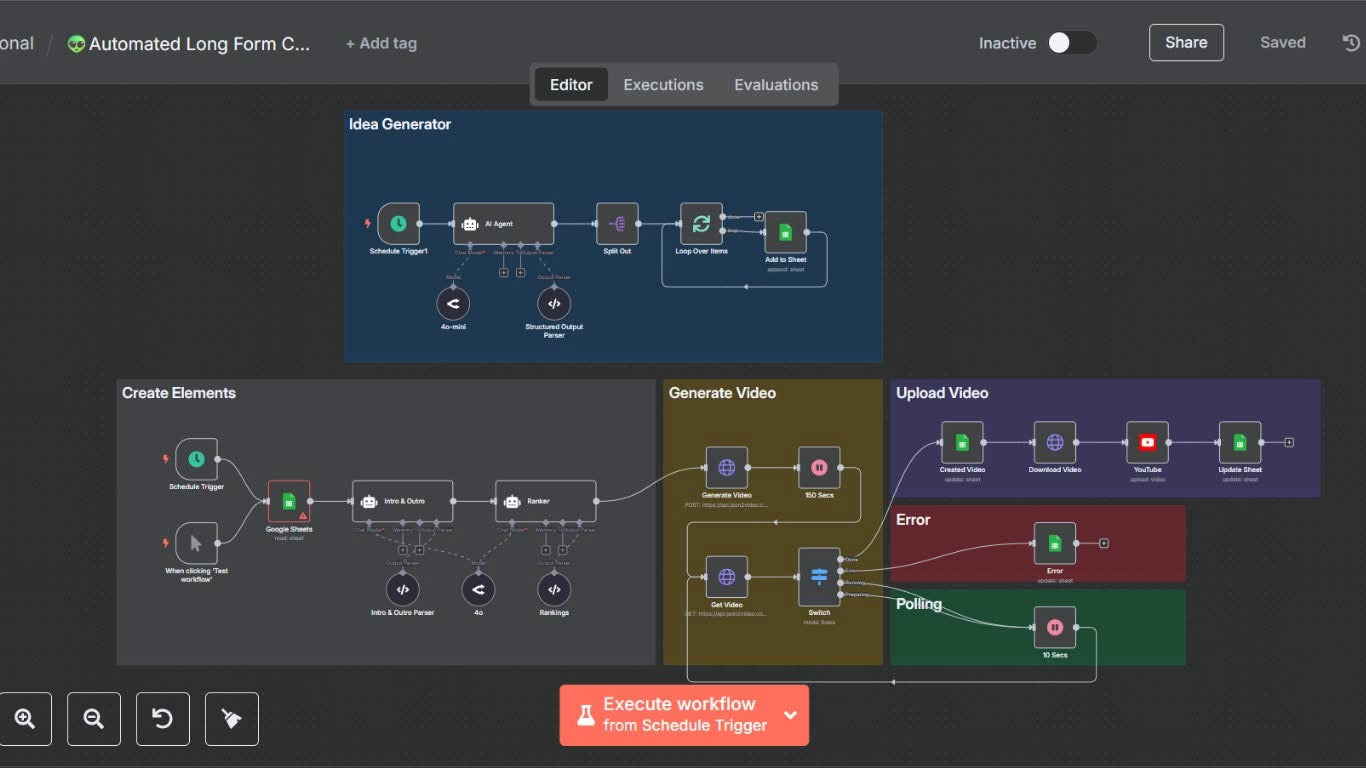1366x768 pixels.
Task: Click Execute workflow from Schedule Trigger
Action: pyautogui.click(x=672, y=715)
